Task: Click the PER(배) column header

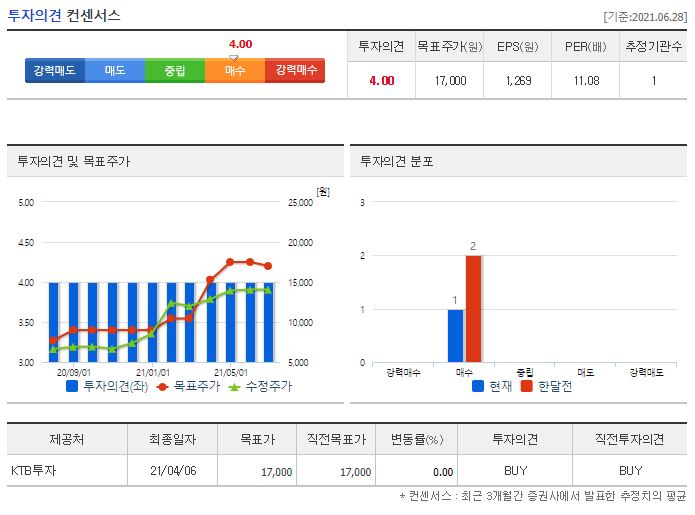Action: 586,47
